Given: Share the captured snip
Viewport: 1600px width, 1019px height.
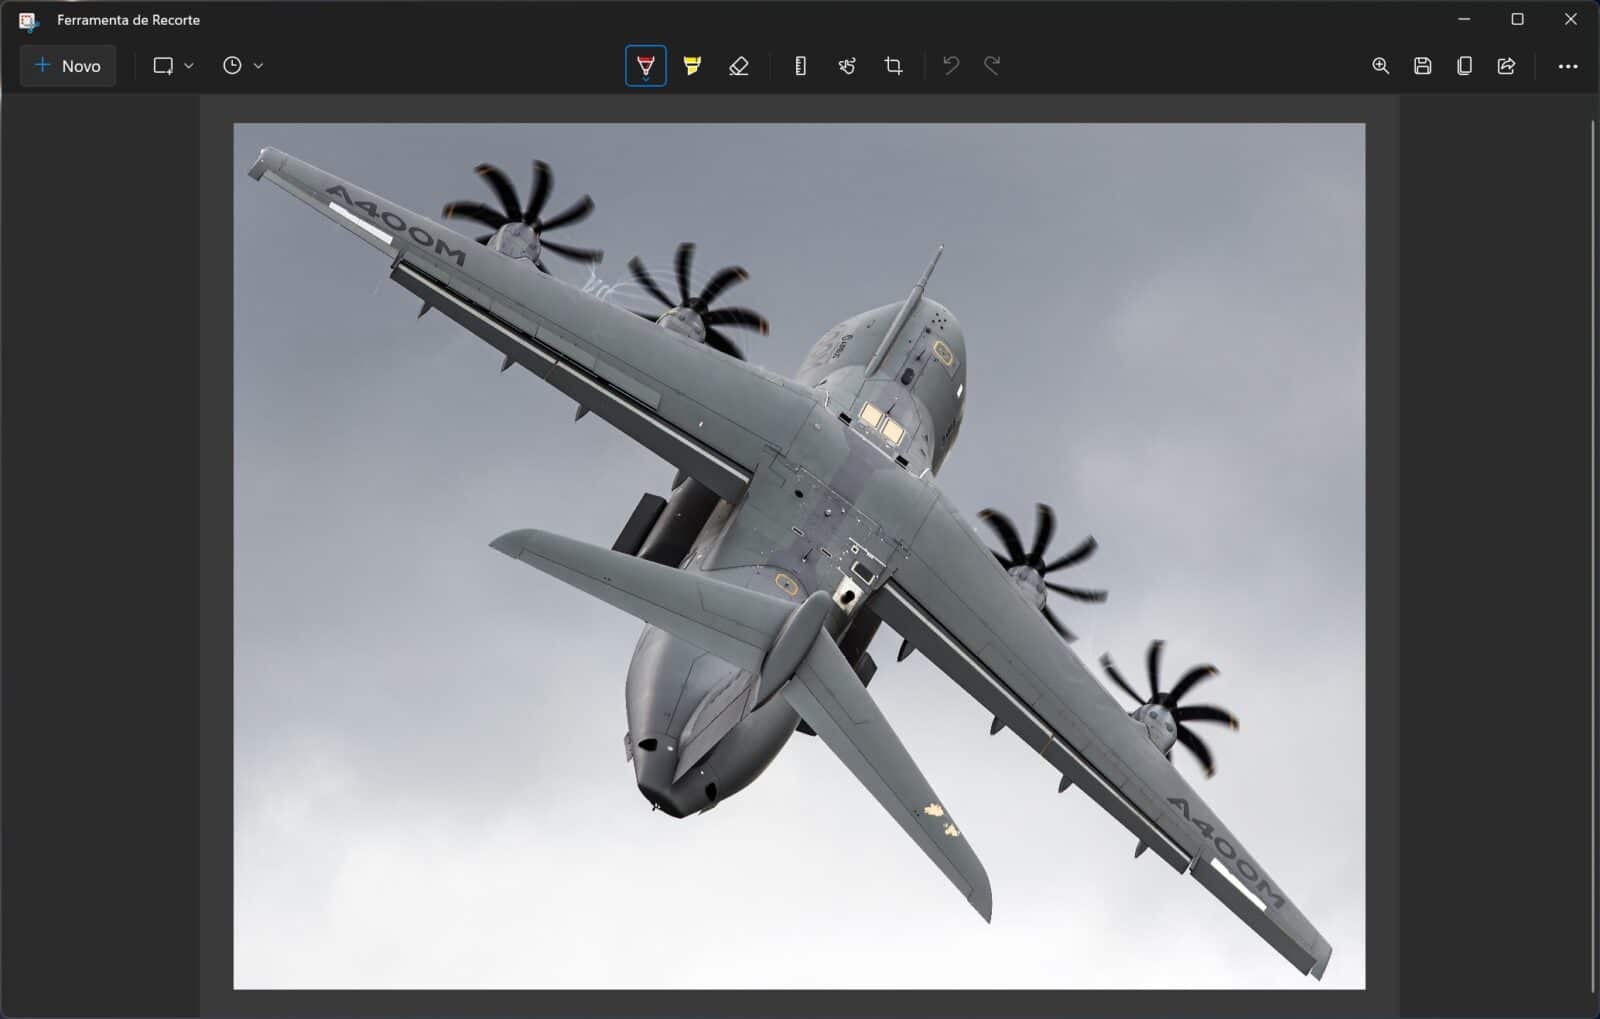Looking at the screenshot, I should point(1506,66).
